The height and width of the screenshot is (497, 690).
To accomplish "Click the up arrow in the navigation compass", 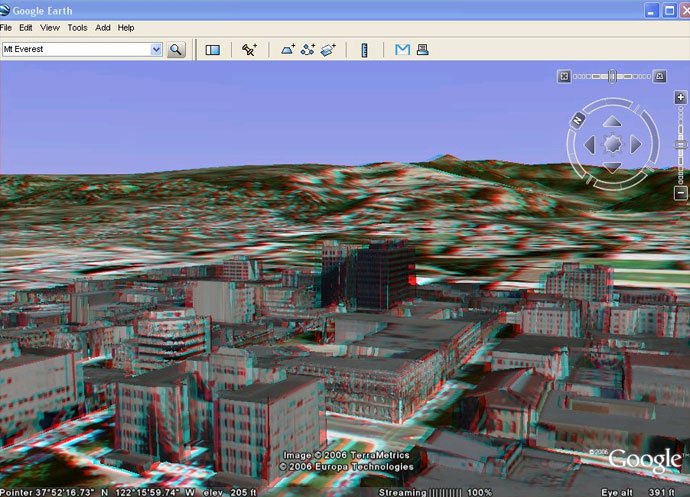I will [612, 121].
